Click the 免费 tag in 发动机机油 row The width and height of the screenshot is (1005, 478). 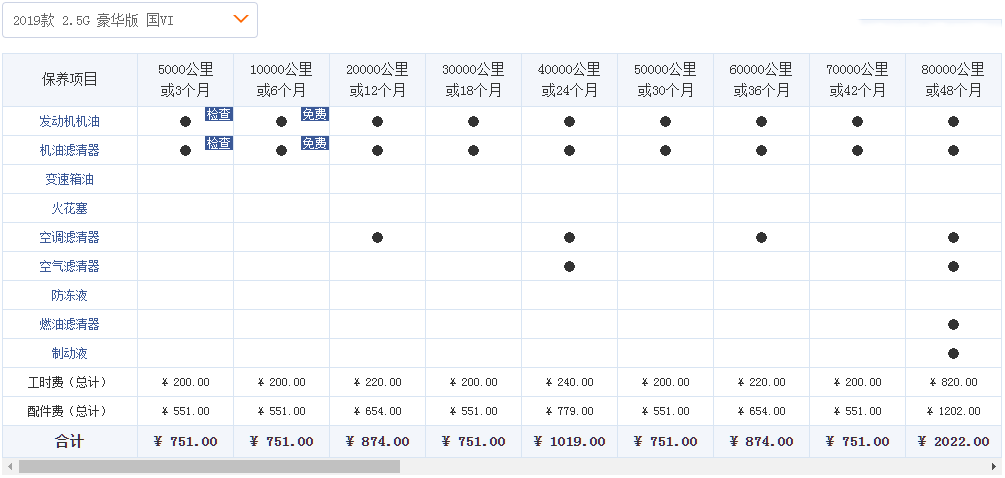click(315, 114)
